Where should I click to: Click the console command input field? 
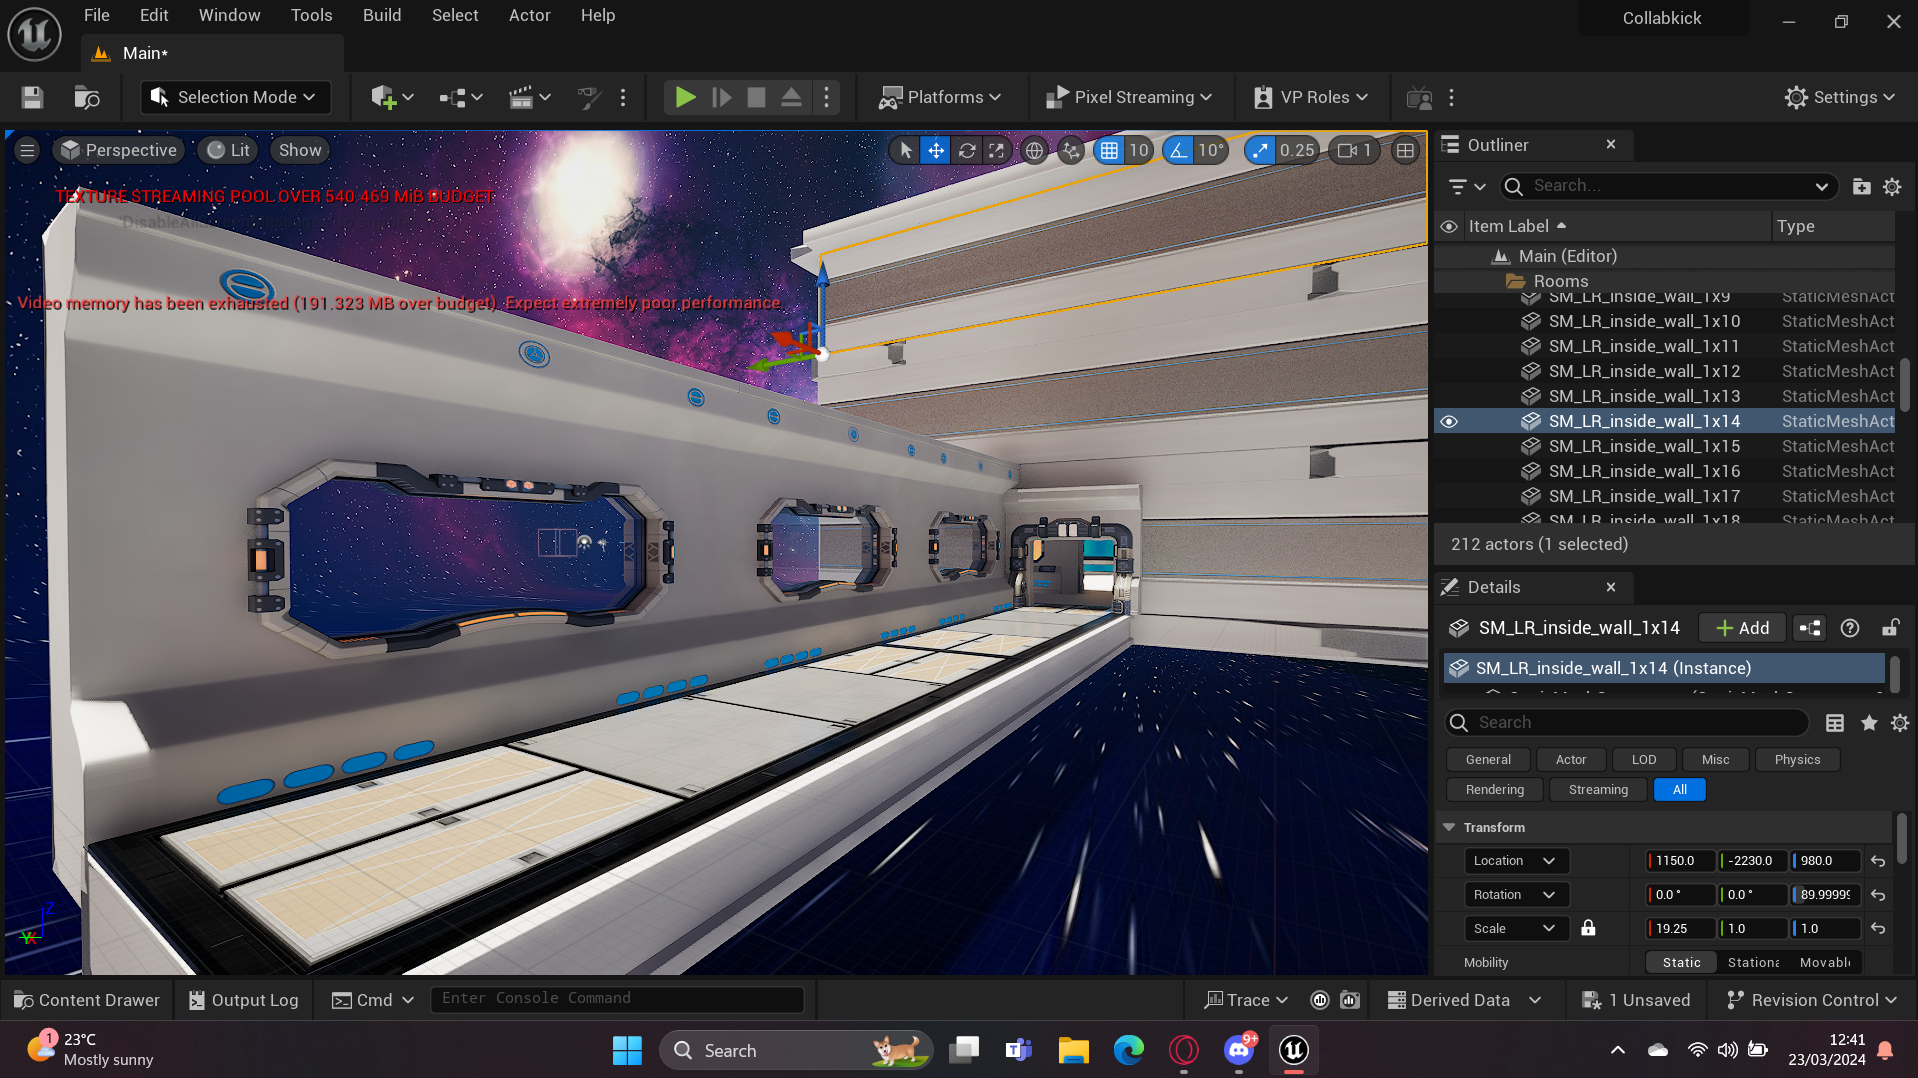[617, 999]
